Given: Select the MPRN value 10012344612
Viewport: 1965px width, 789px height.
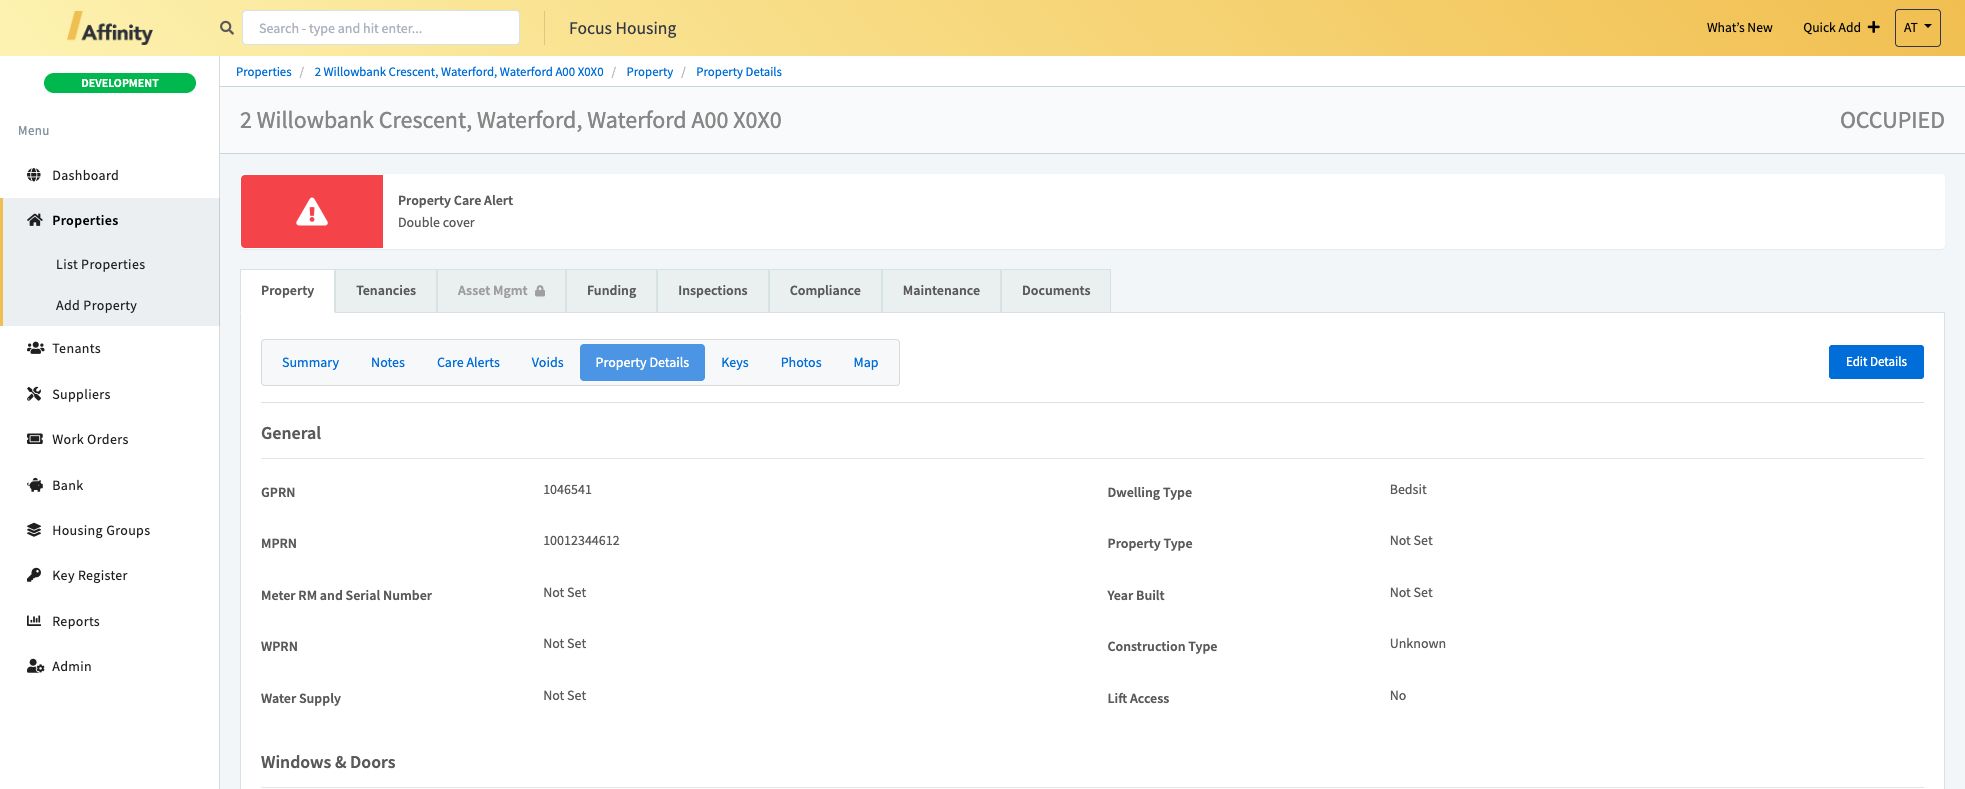Looking at the screenshot, I should pos(581,541).
